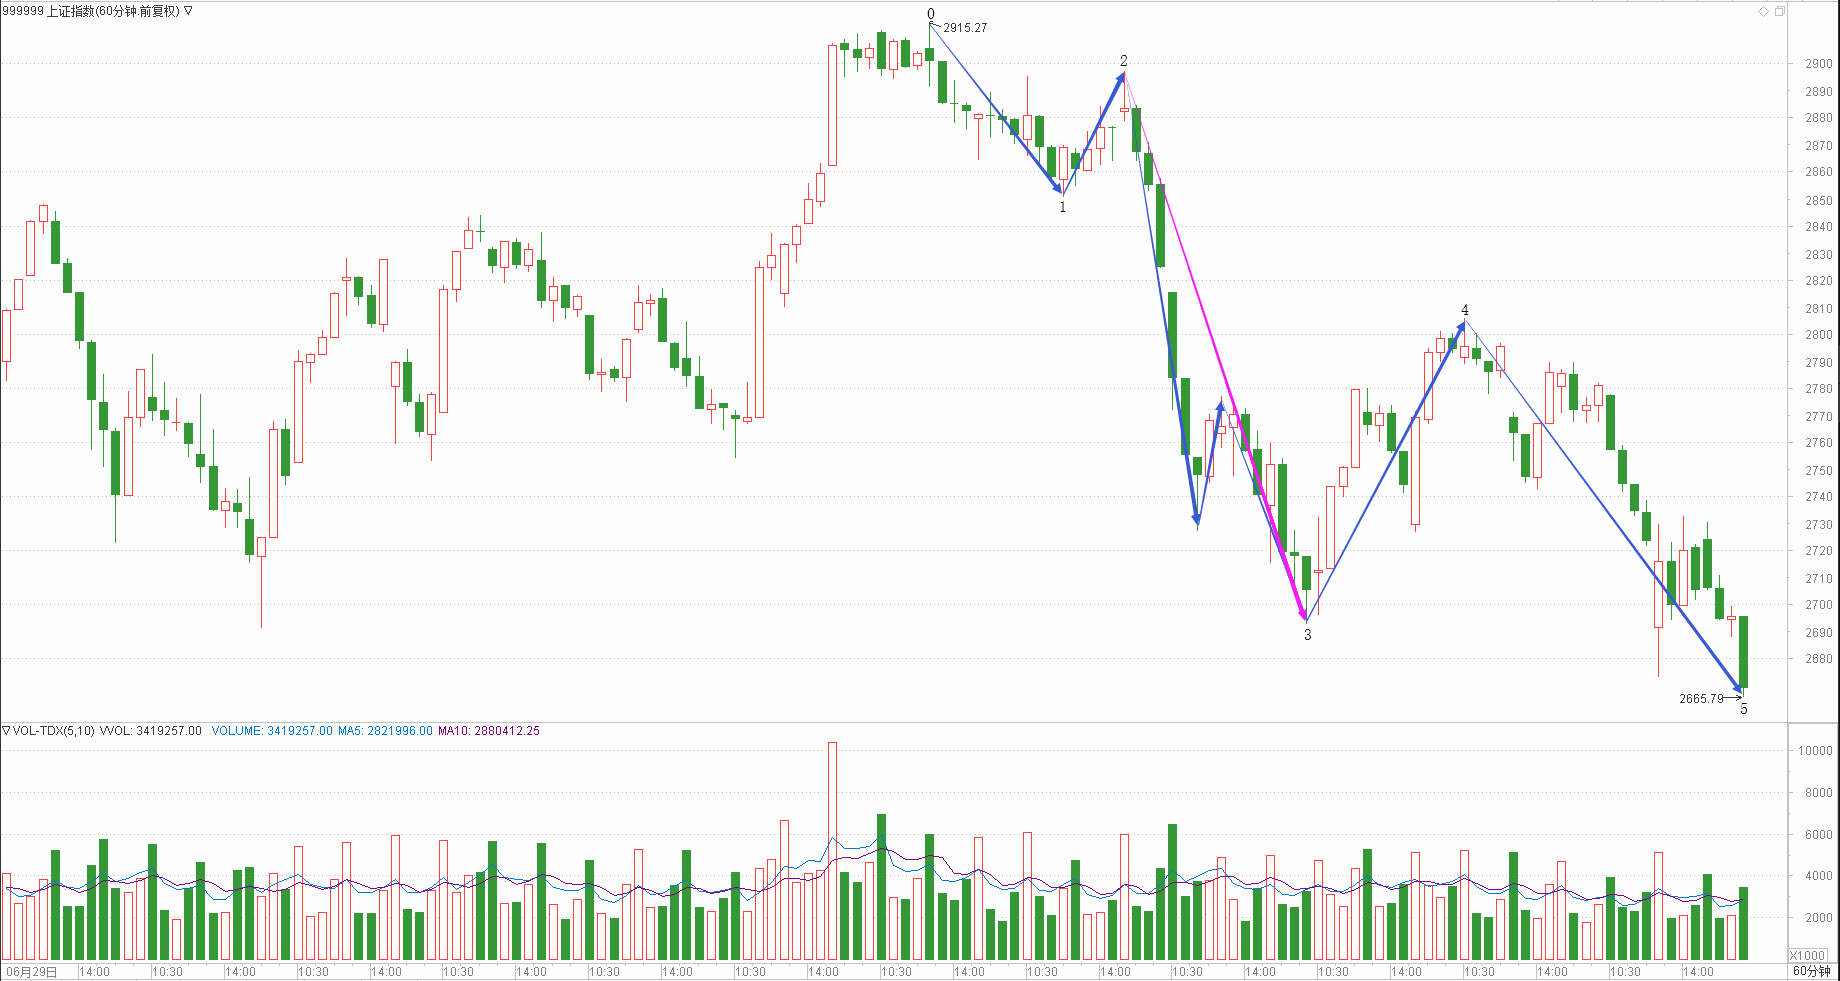Select the wave label 2 marker
Image resolution: width=1840 pixels, height=981 pixels.
[x=1124, y=61]
